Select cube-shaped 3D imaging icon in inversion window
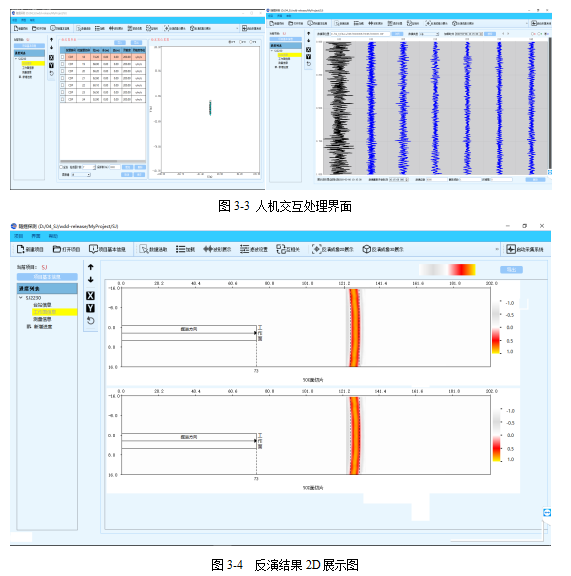This screenshot has height=576, width=571. click(x=366, y=249)
